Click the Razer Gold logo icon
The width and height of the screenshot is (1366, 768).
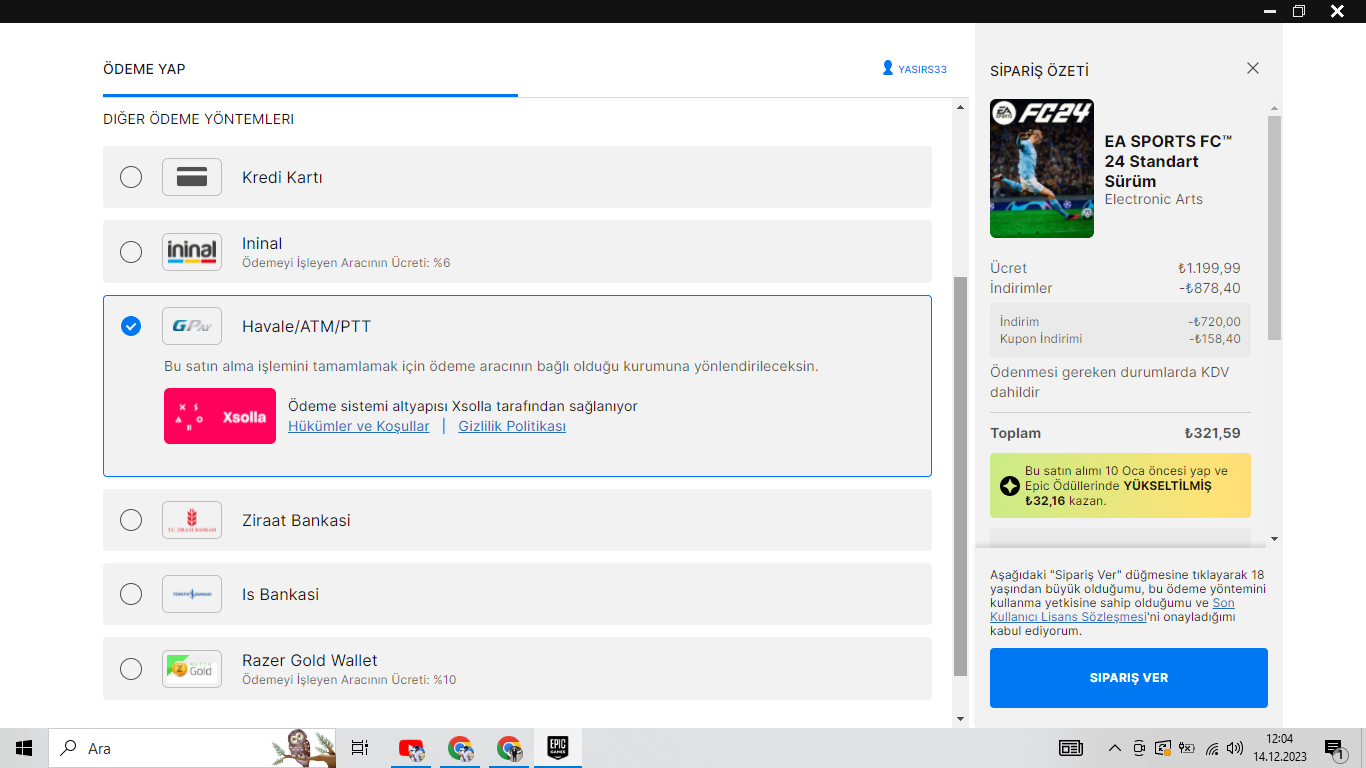[x=192, y=669]
